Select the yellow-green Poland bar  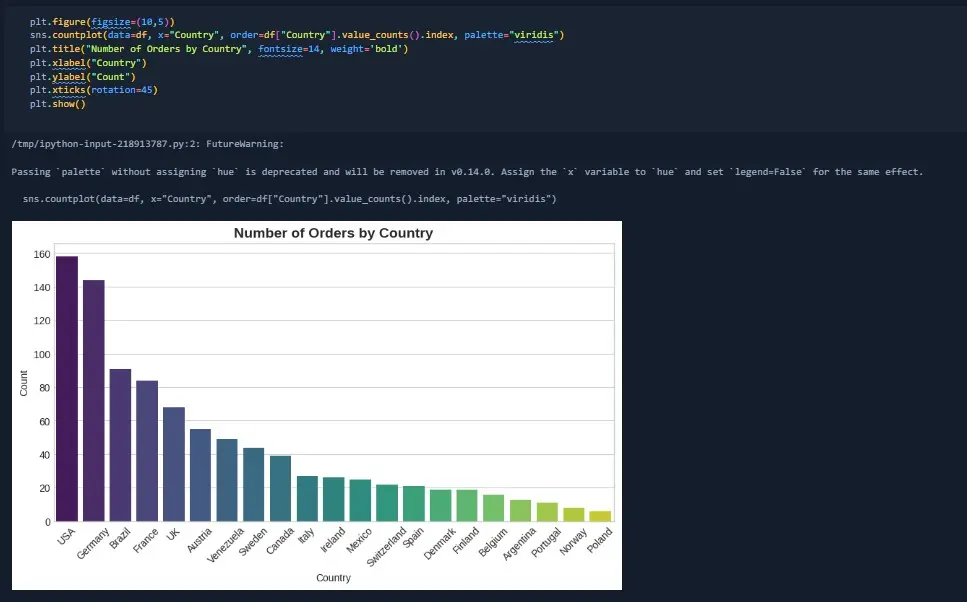click(x=600, y=516)
